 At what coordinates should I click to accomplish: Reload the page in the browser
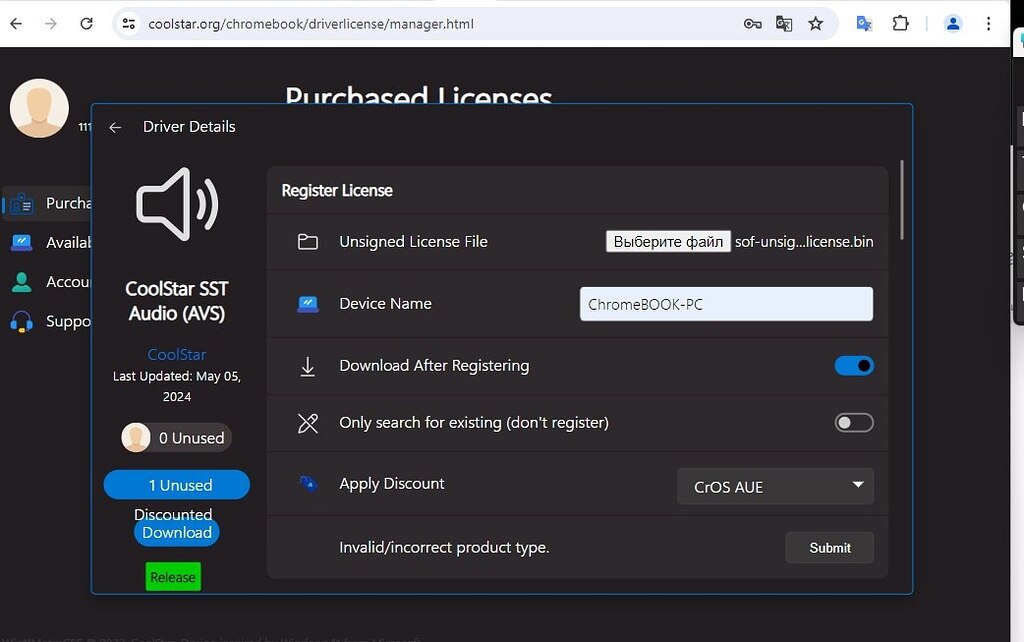(x=87, y=24)
